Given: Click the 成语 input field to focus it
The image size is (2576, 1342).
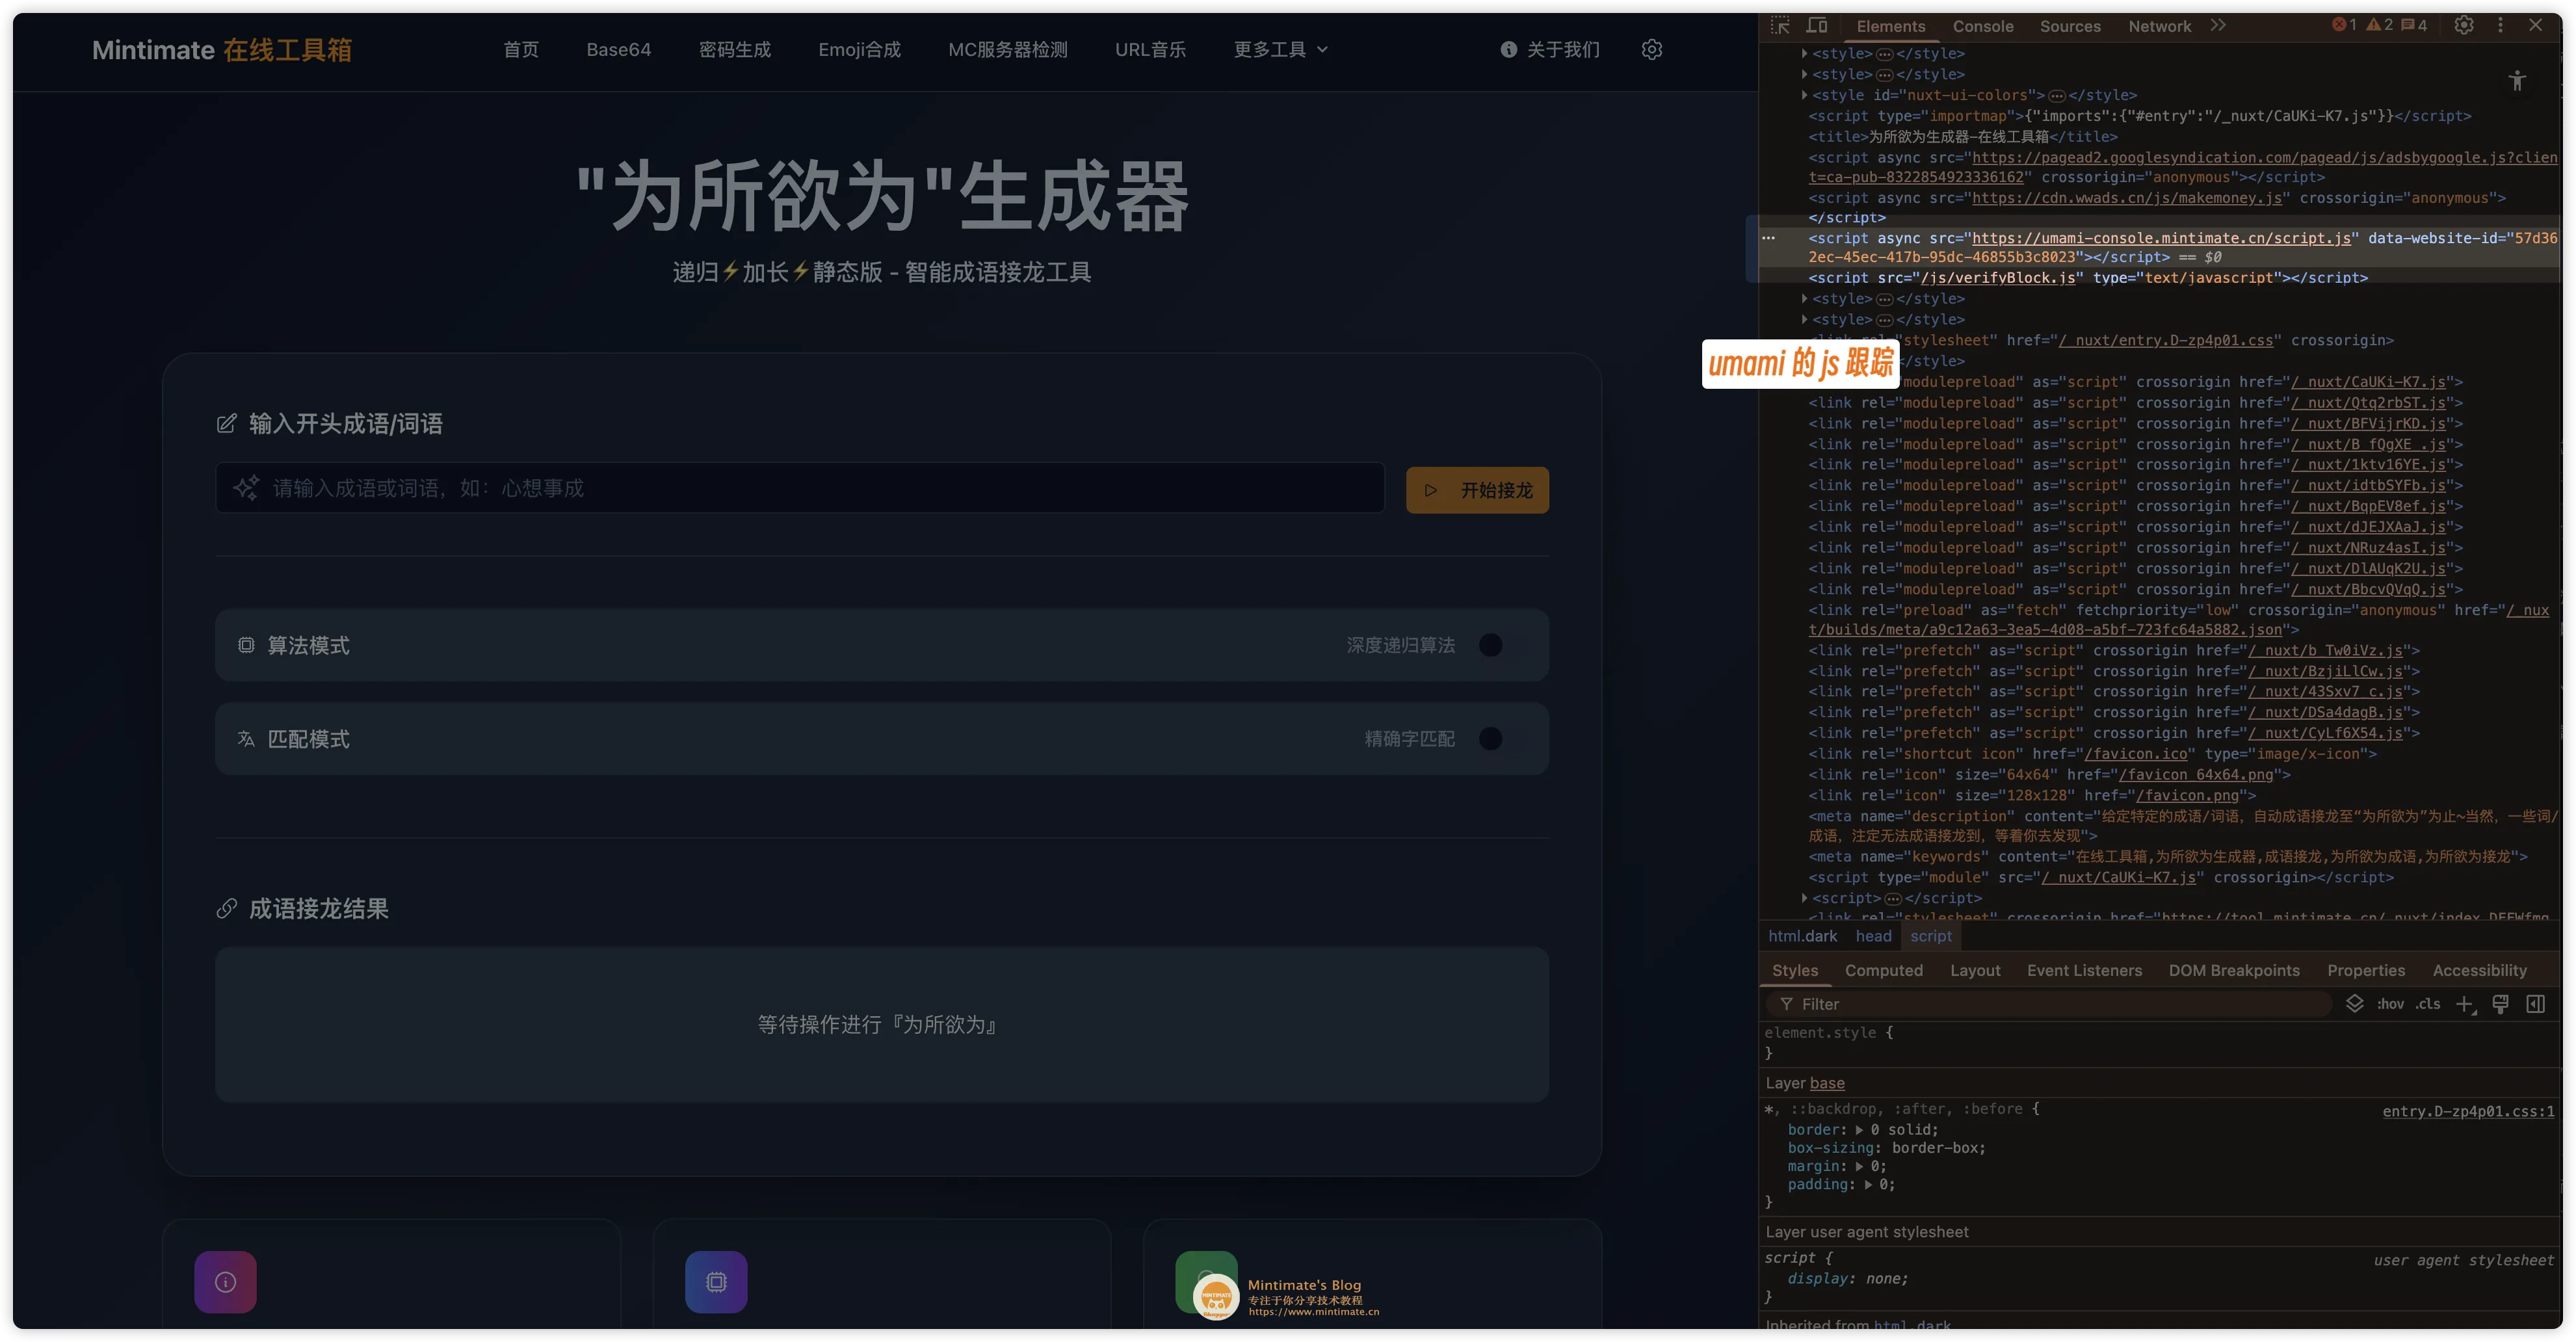Looking at the screenshot, I should [x=800, y=488].
